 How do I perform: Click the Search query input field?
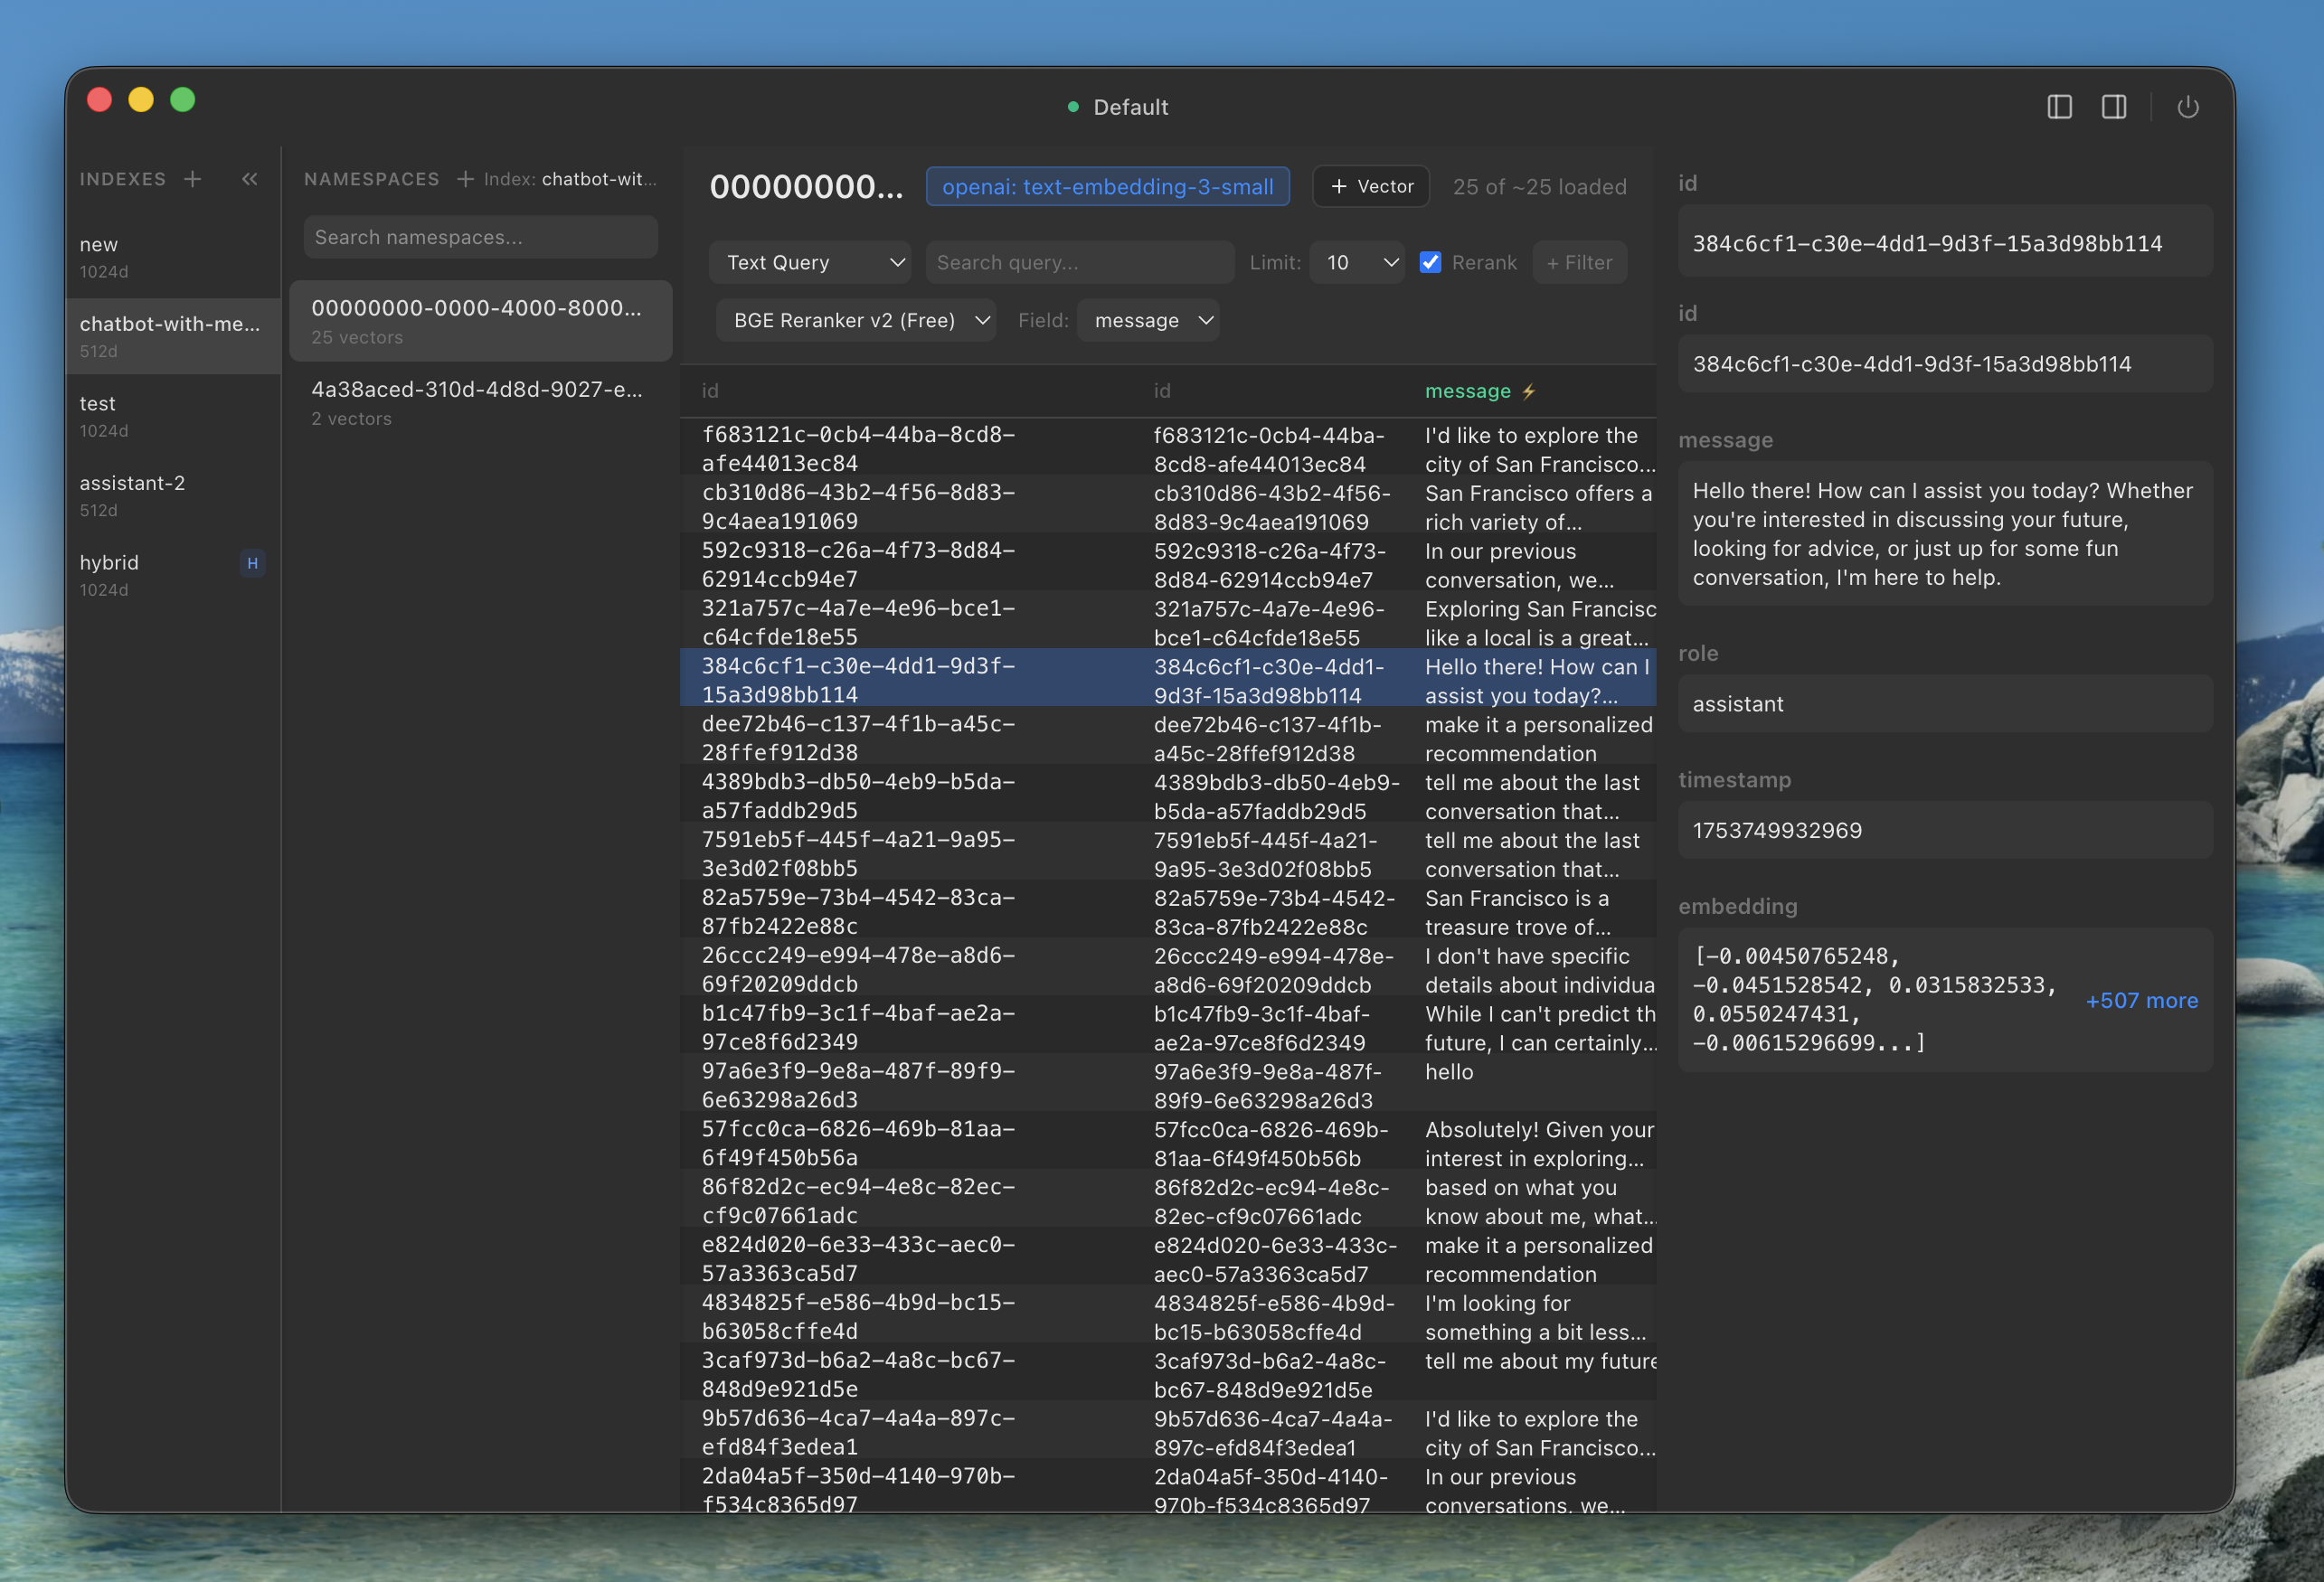click(x=1079, y=262)
